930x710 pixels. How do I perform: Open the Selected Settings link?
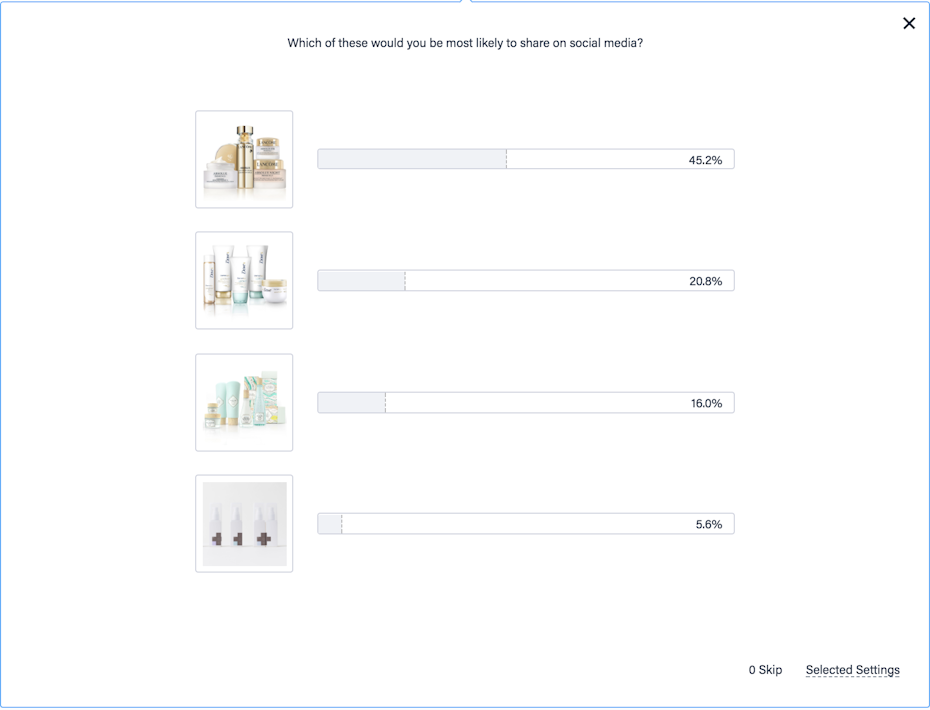click(852, 670)
